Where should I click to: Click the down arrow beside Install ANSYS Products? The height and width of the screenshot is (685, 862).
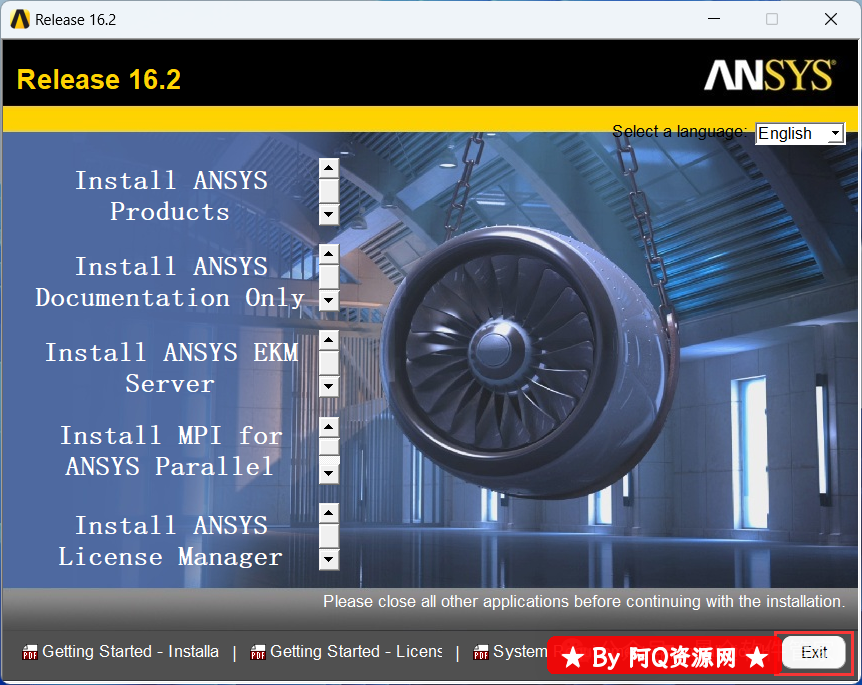click(x=329, y=214)
